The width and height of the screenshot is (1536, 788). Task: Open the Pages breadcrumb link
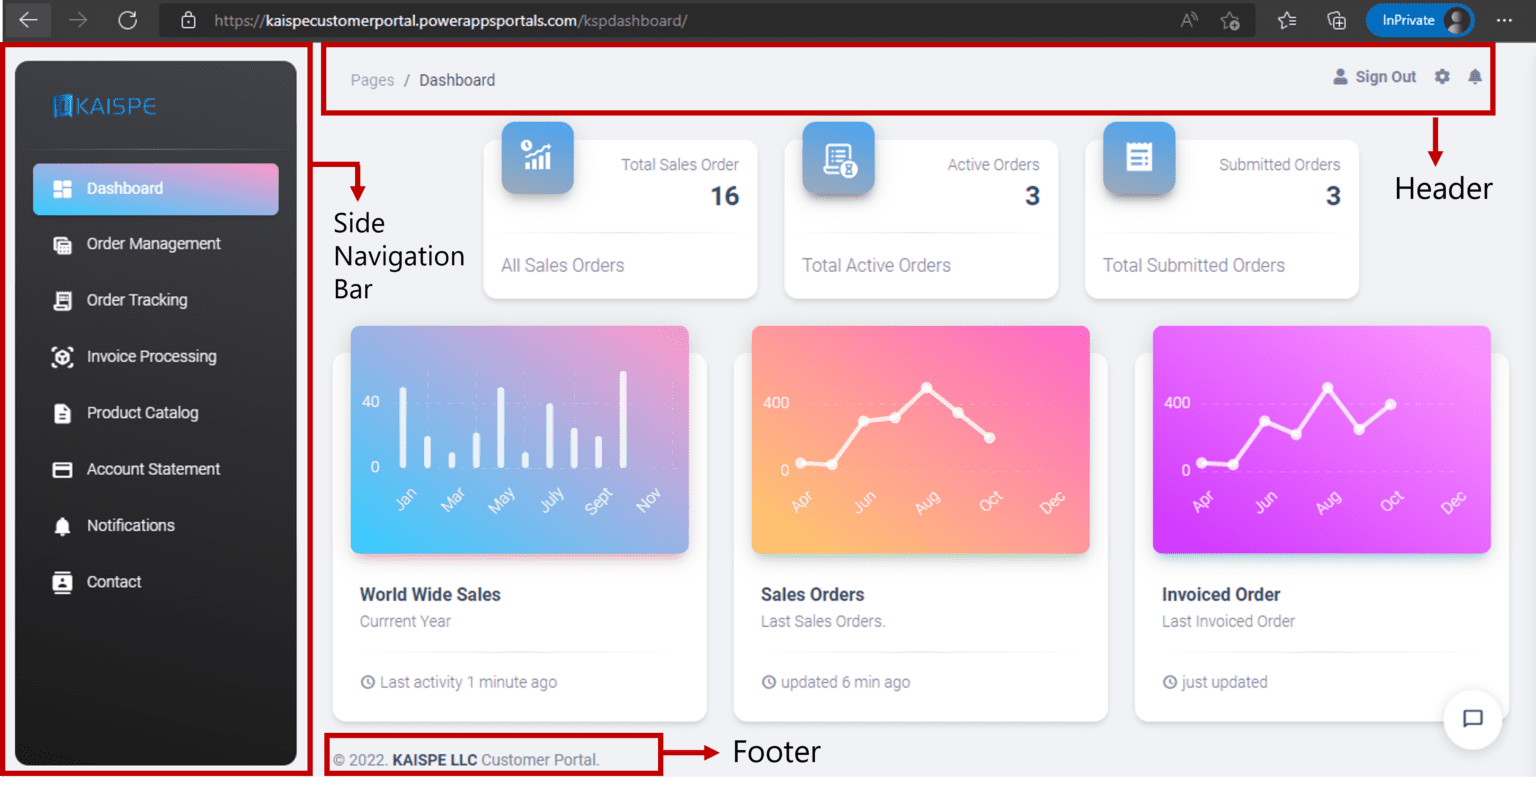tap(372, 80)
